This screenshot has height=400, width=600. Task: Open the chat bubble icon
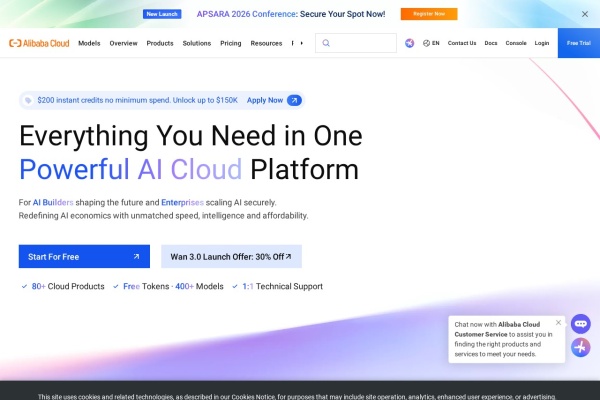(580, 324)
